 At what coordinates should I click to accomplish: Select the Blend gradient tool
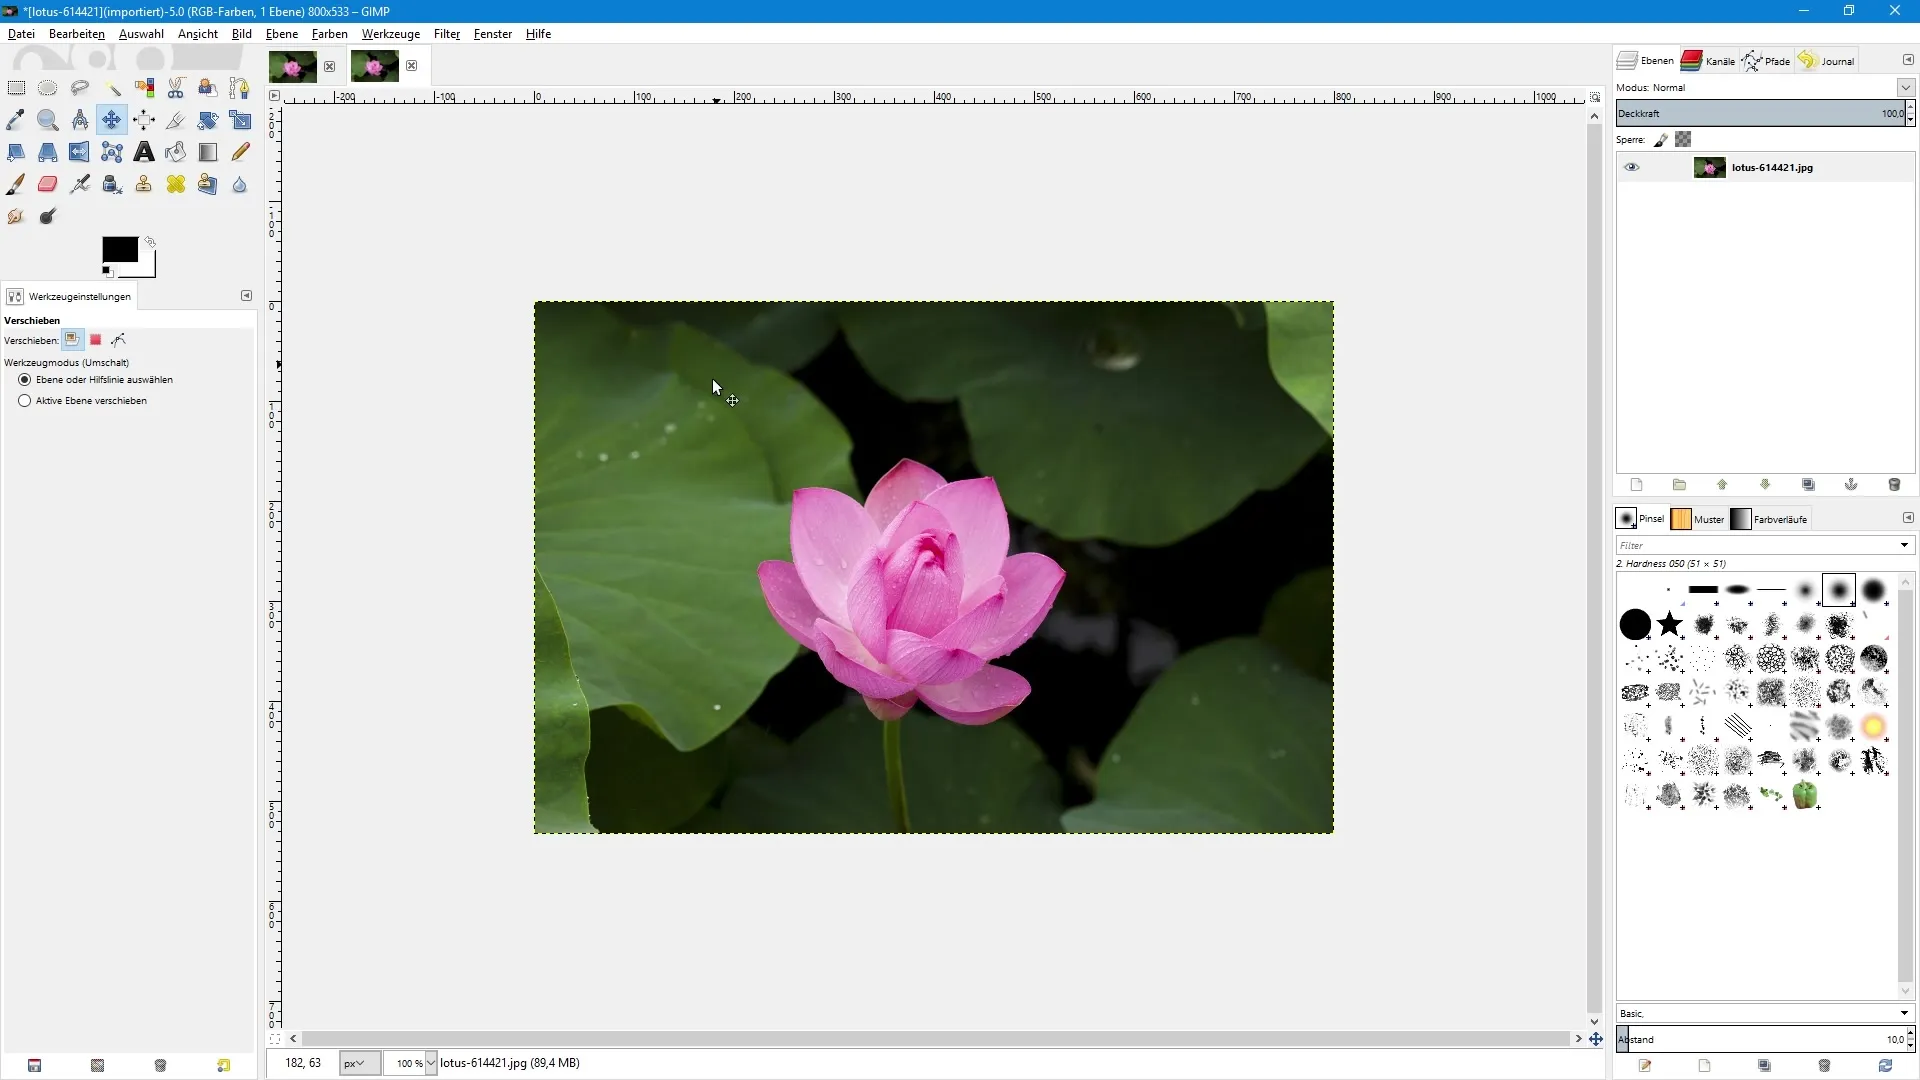click(208, 152)
